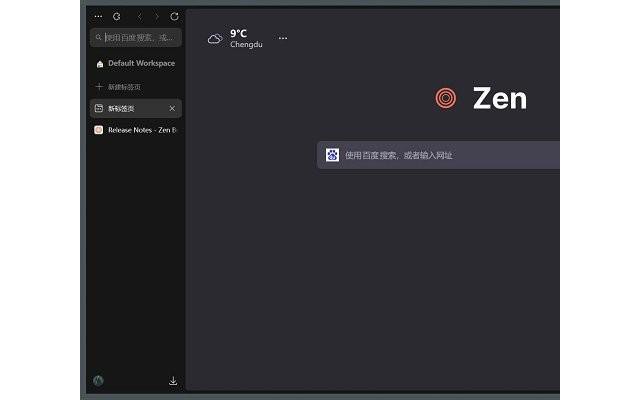Reload the page with the refresh icon
The image size is (640, 400).
(174, 16)
